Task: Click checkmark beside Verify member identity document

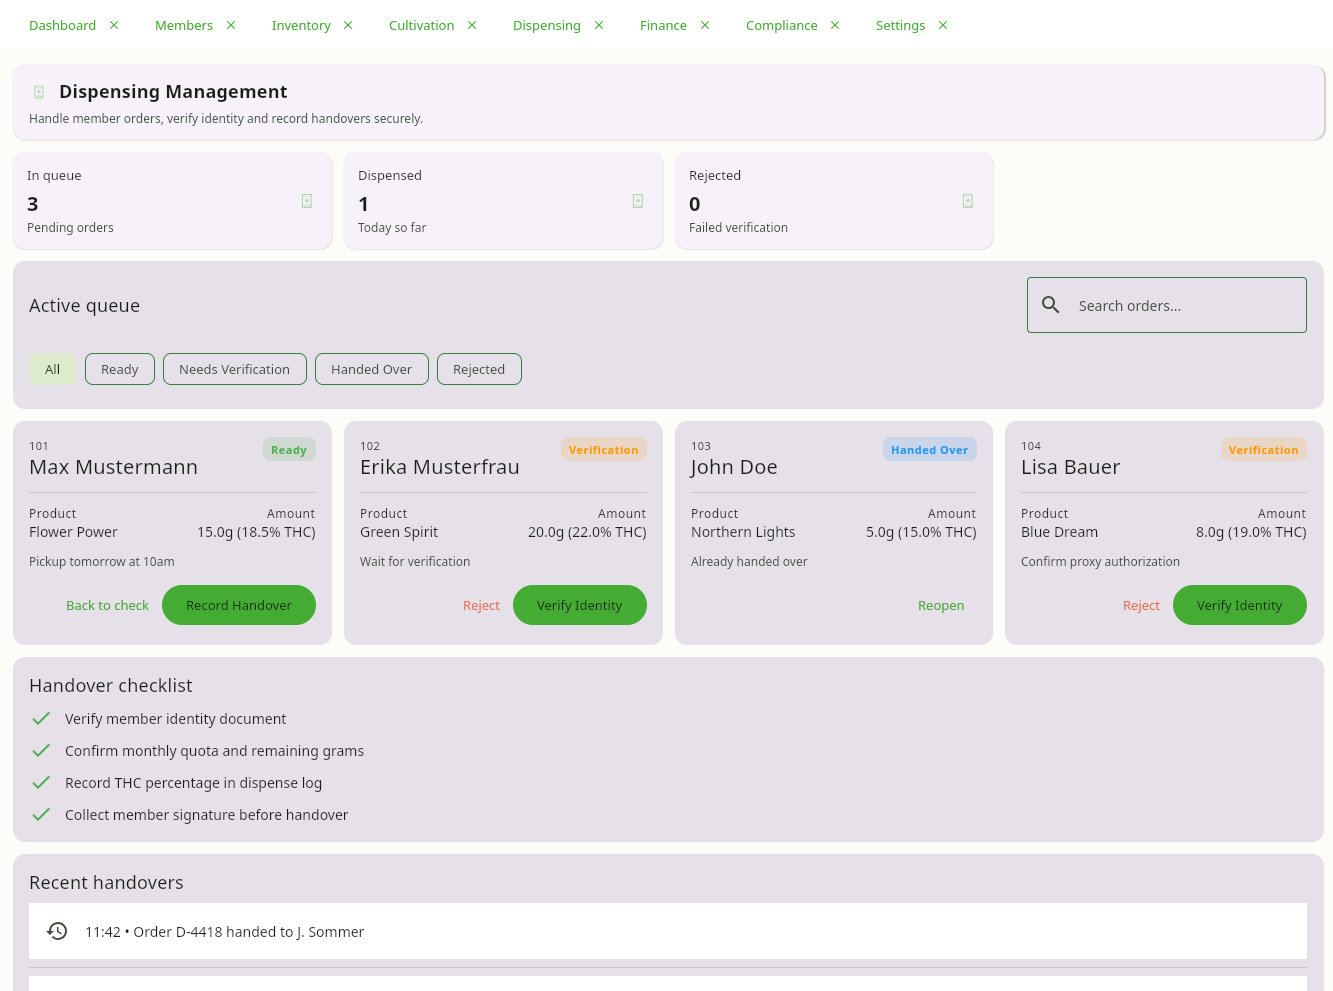Action: [41, 719]
